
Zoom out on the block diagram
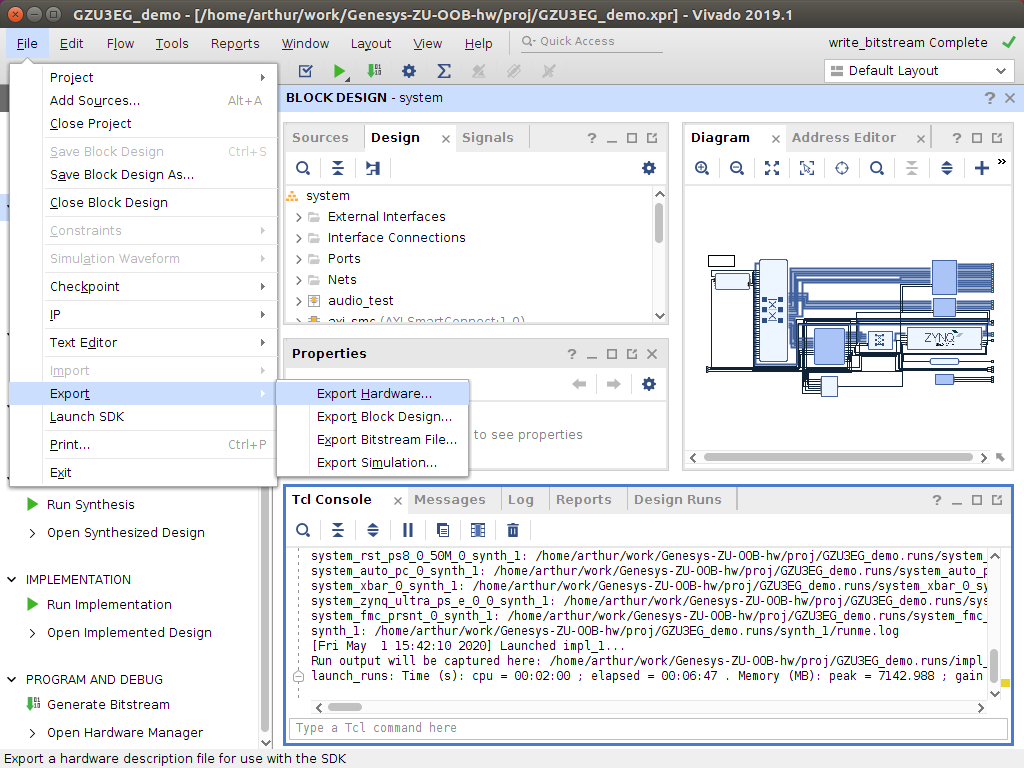[x=737, y=168]
